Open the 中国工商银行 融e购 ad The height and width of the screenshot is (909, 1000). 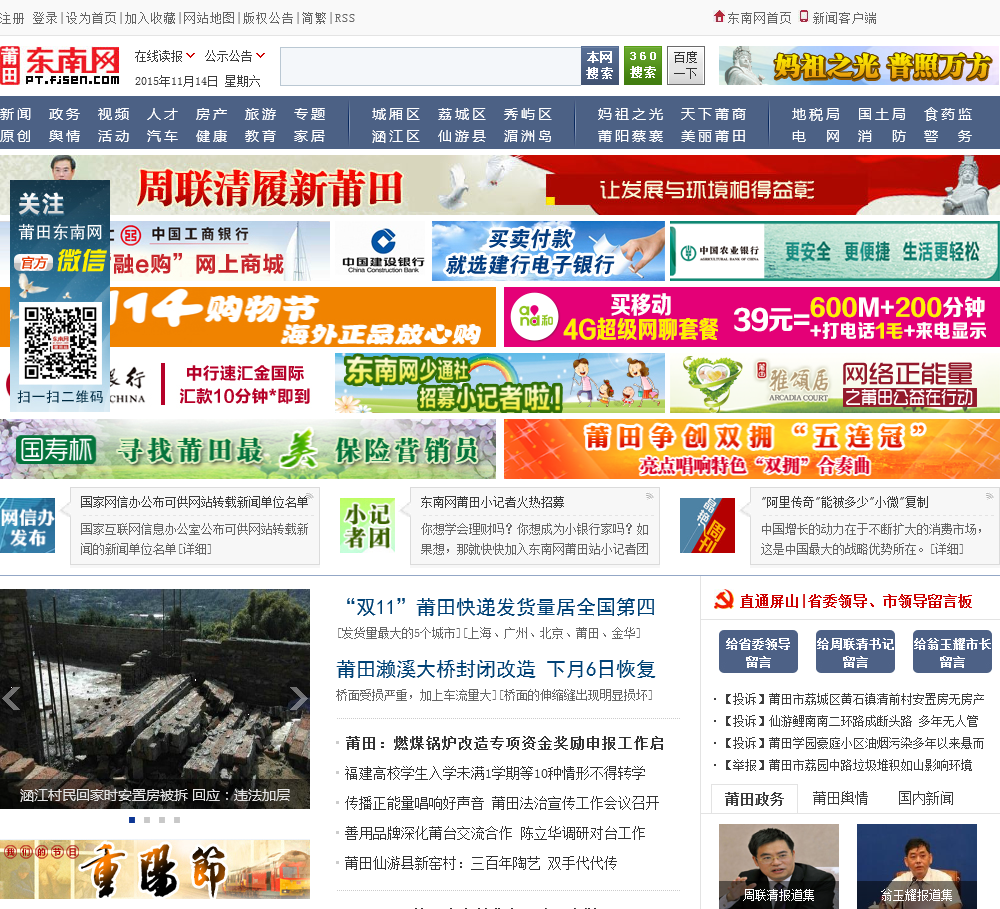(x=220, y=251)
